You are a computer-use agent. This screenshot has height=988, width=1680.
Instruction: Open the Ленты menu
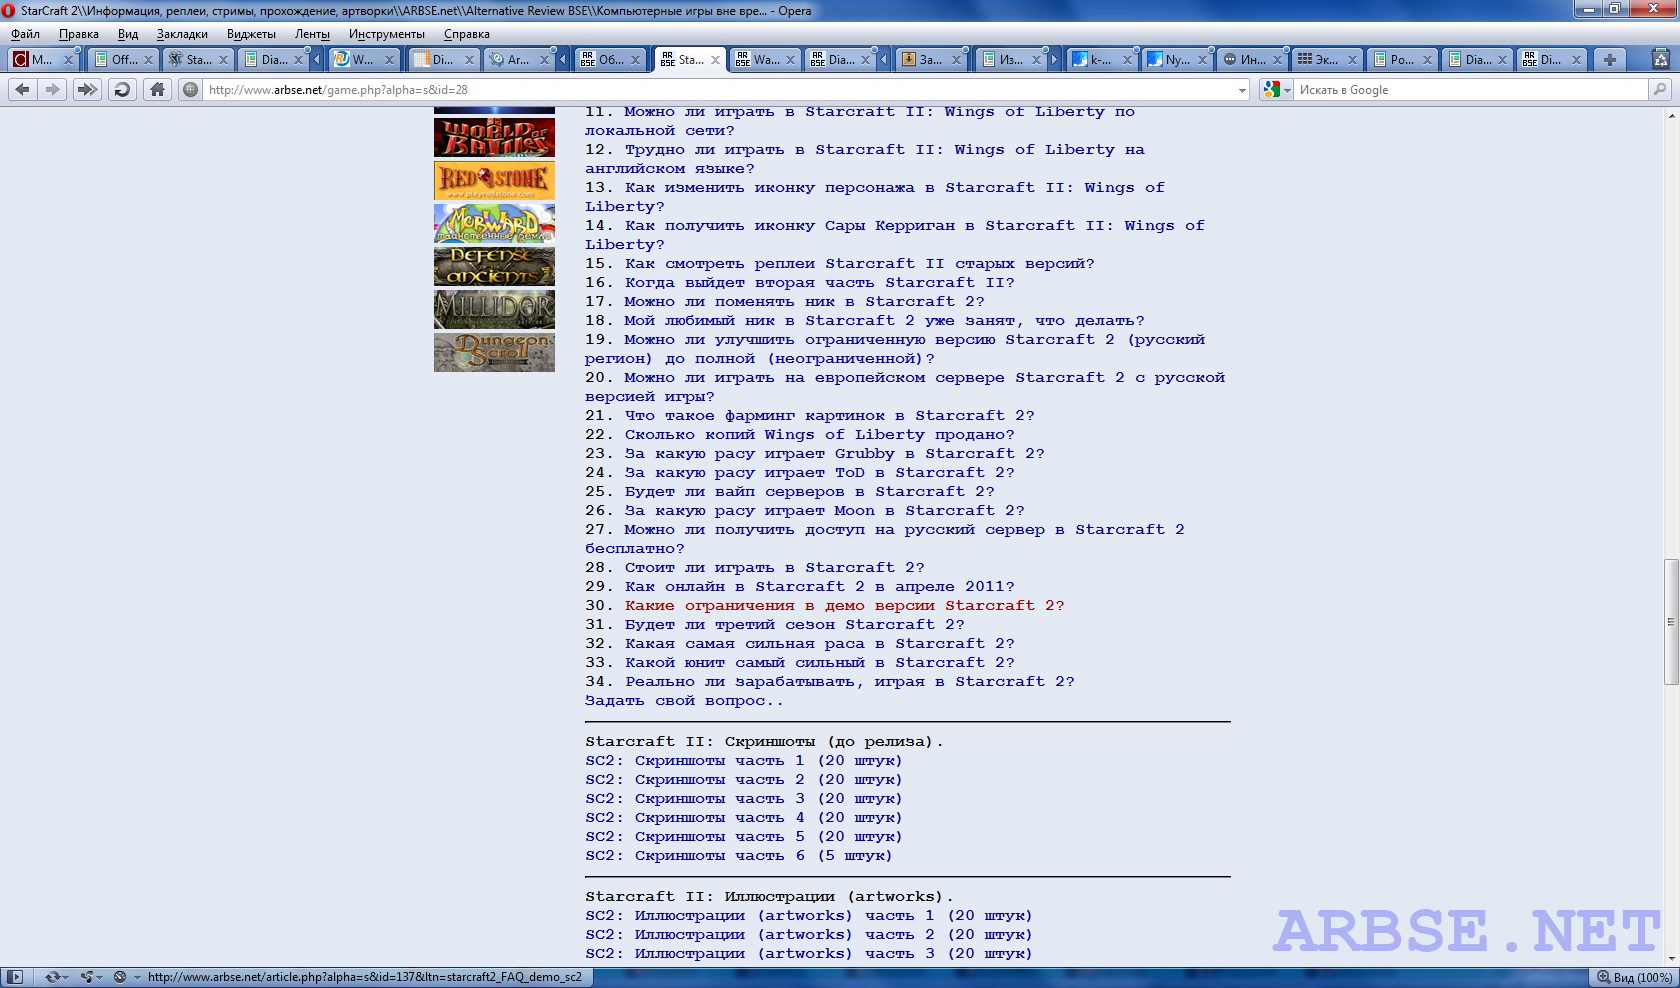312,34
